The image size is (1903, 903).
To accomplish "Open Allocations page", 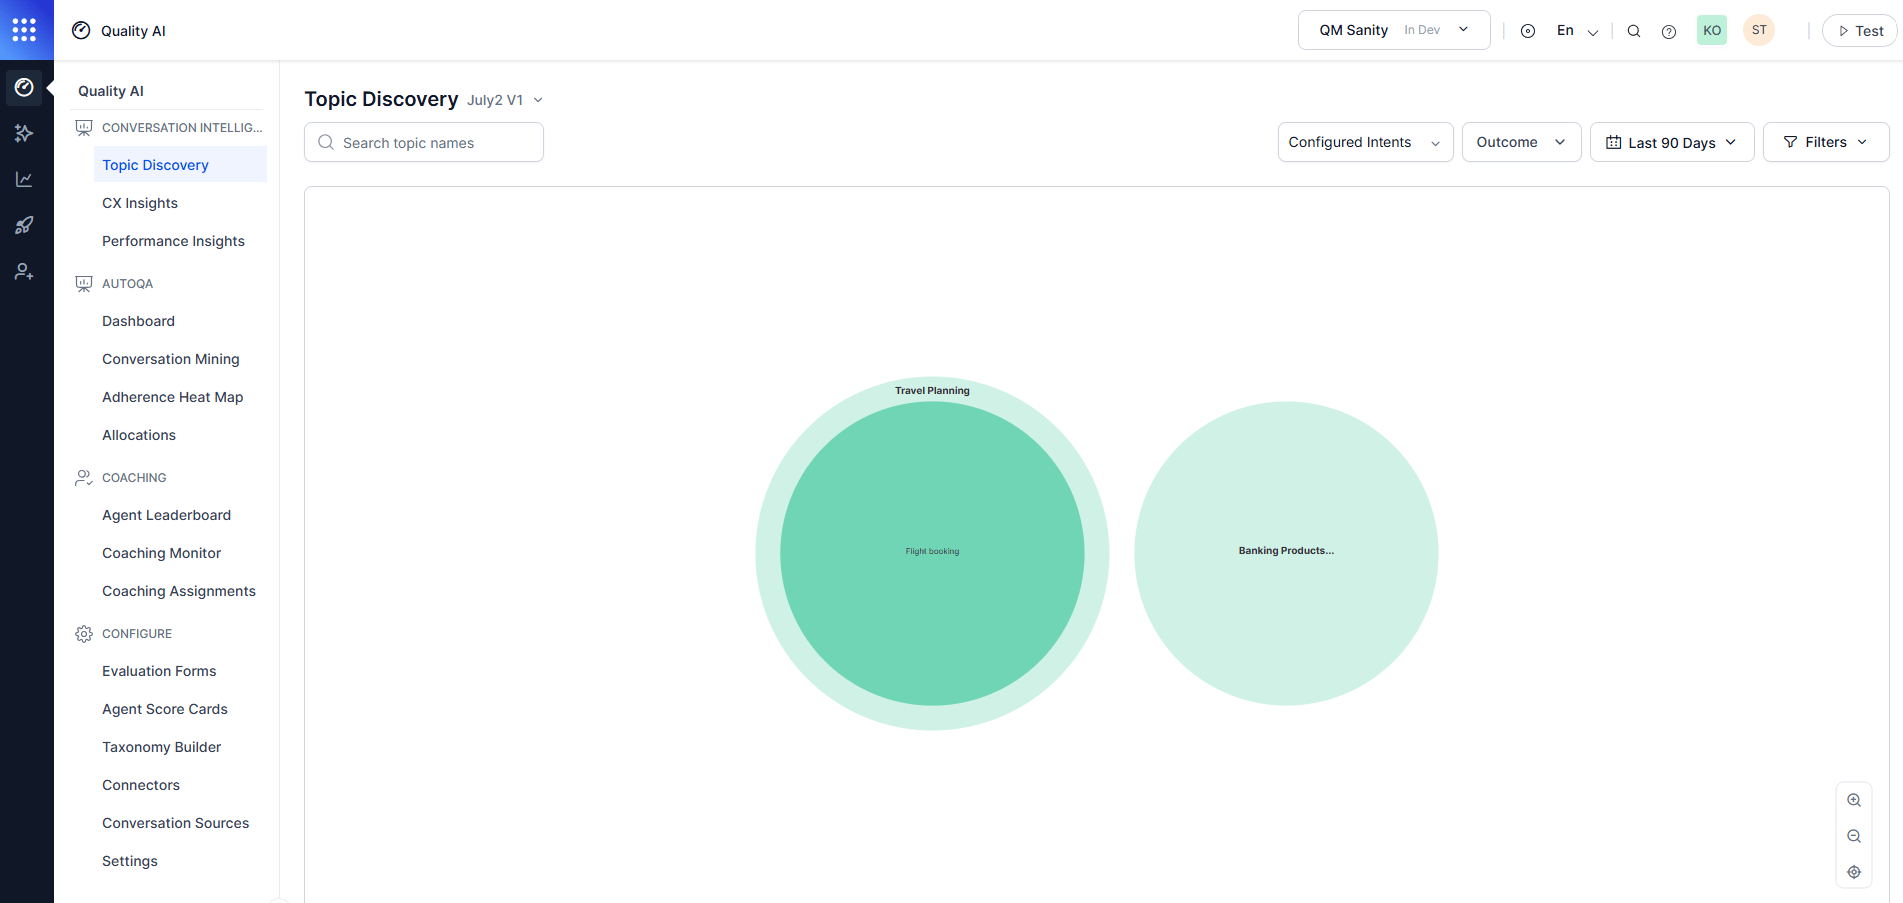I will pos(139,435).
